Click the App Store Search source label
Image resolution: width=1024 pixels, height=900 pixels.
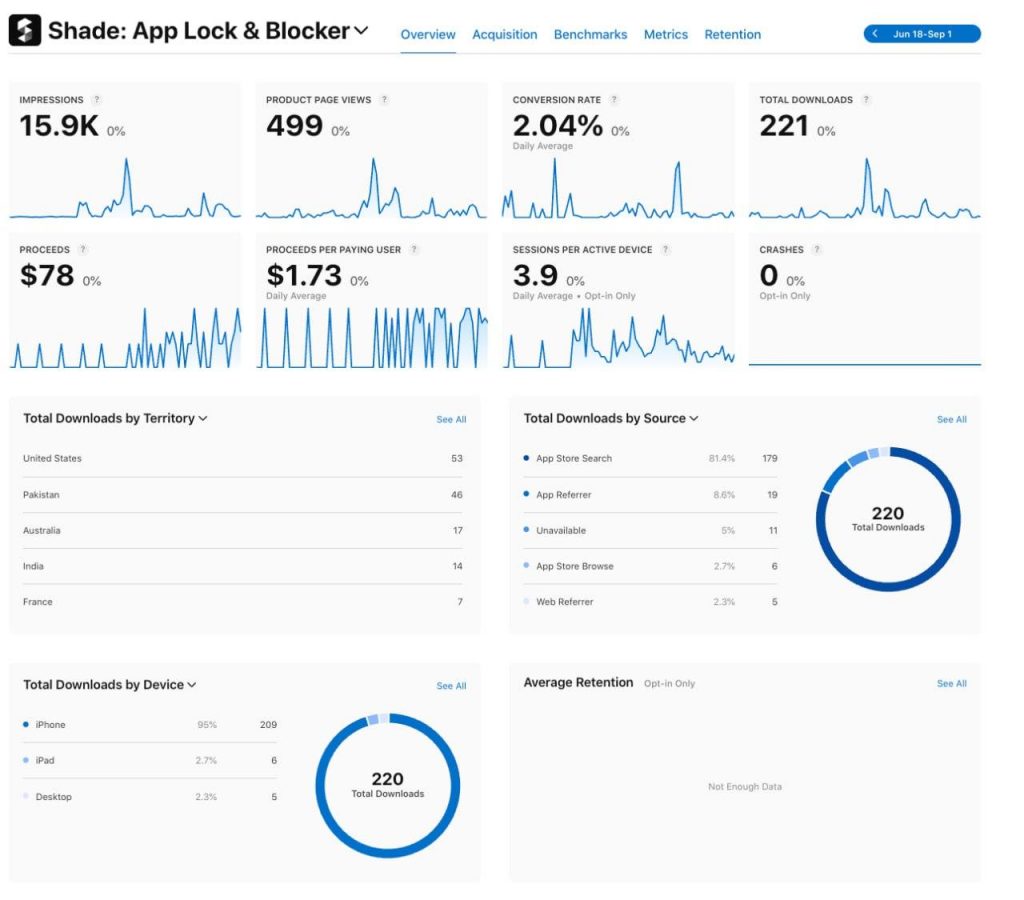[x=574, y=458]
